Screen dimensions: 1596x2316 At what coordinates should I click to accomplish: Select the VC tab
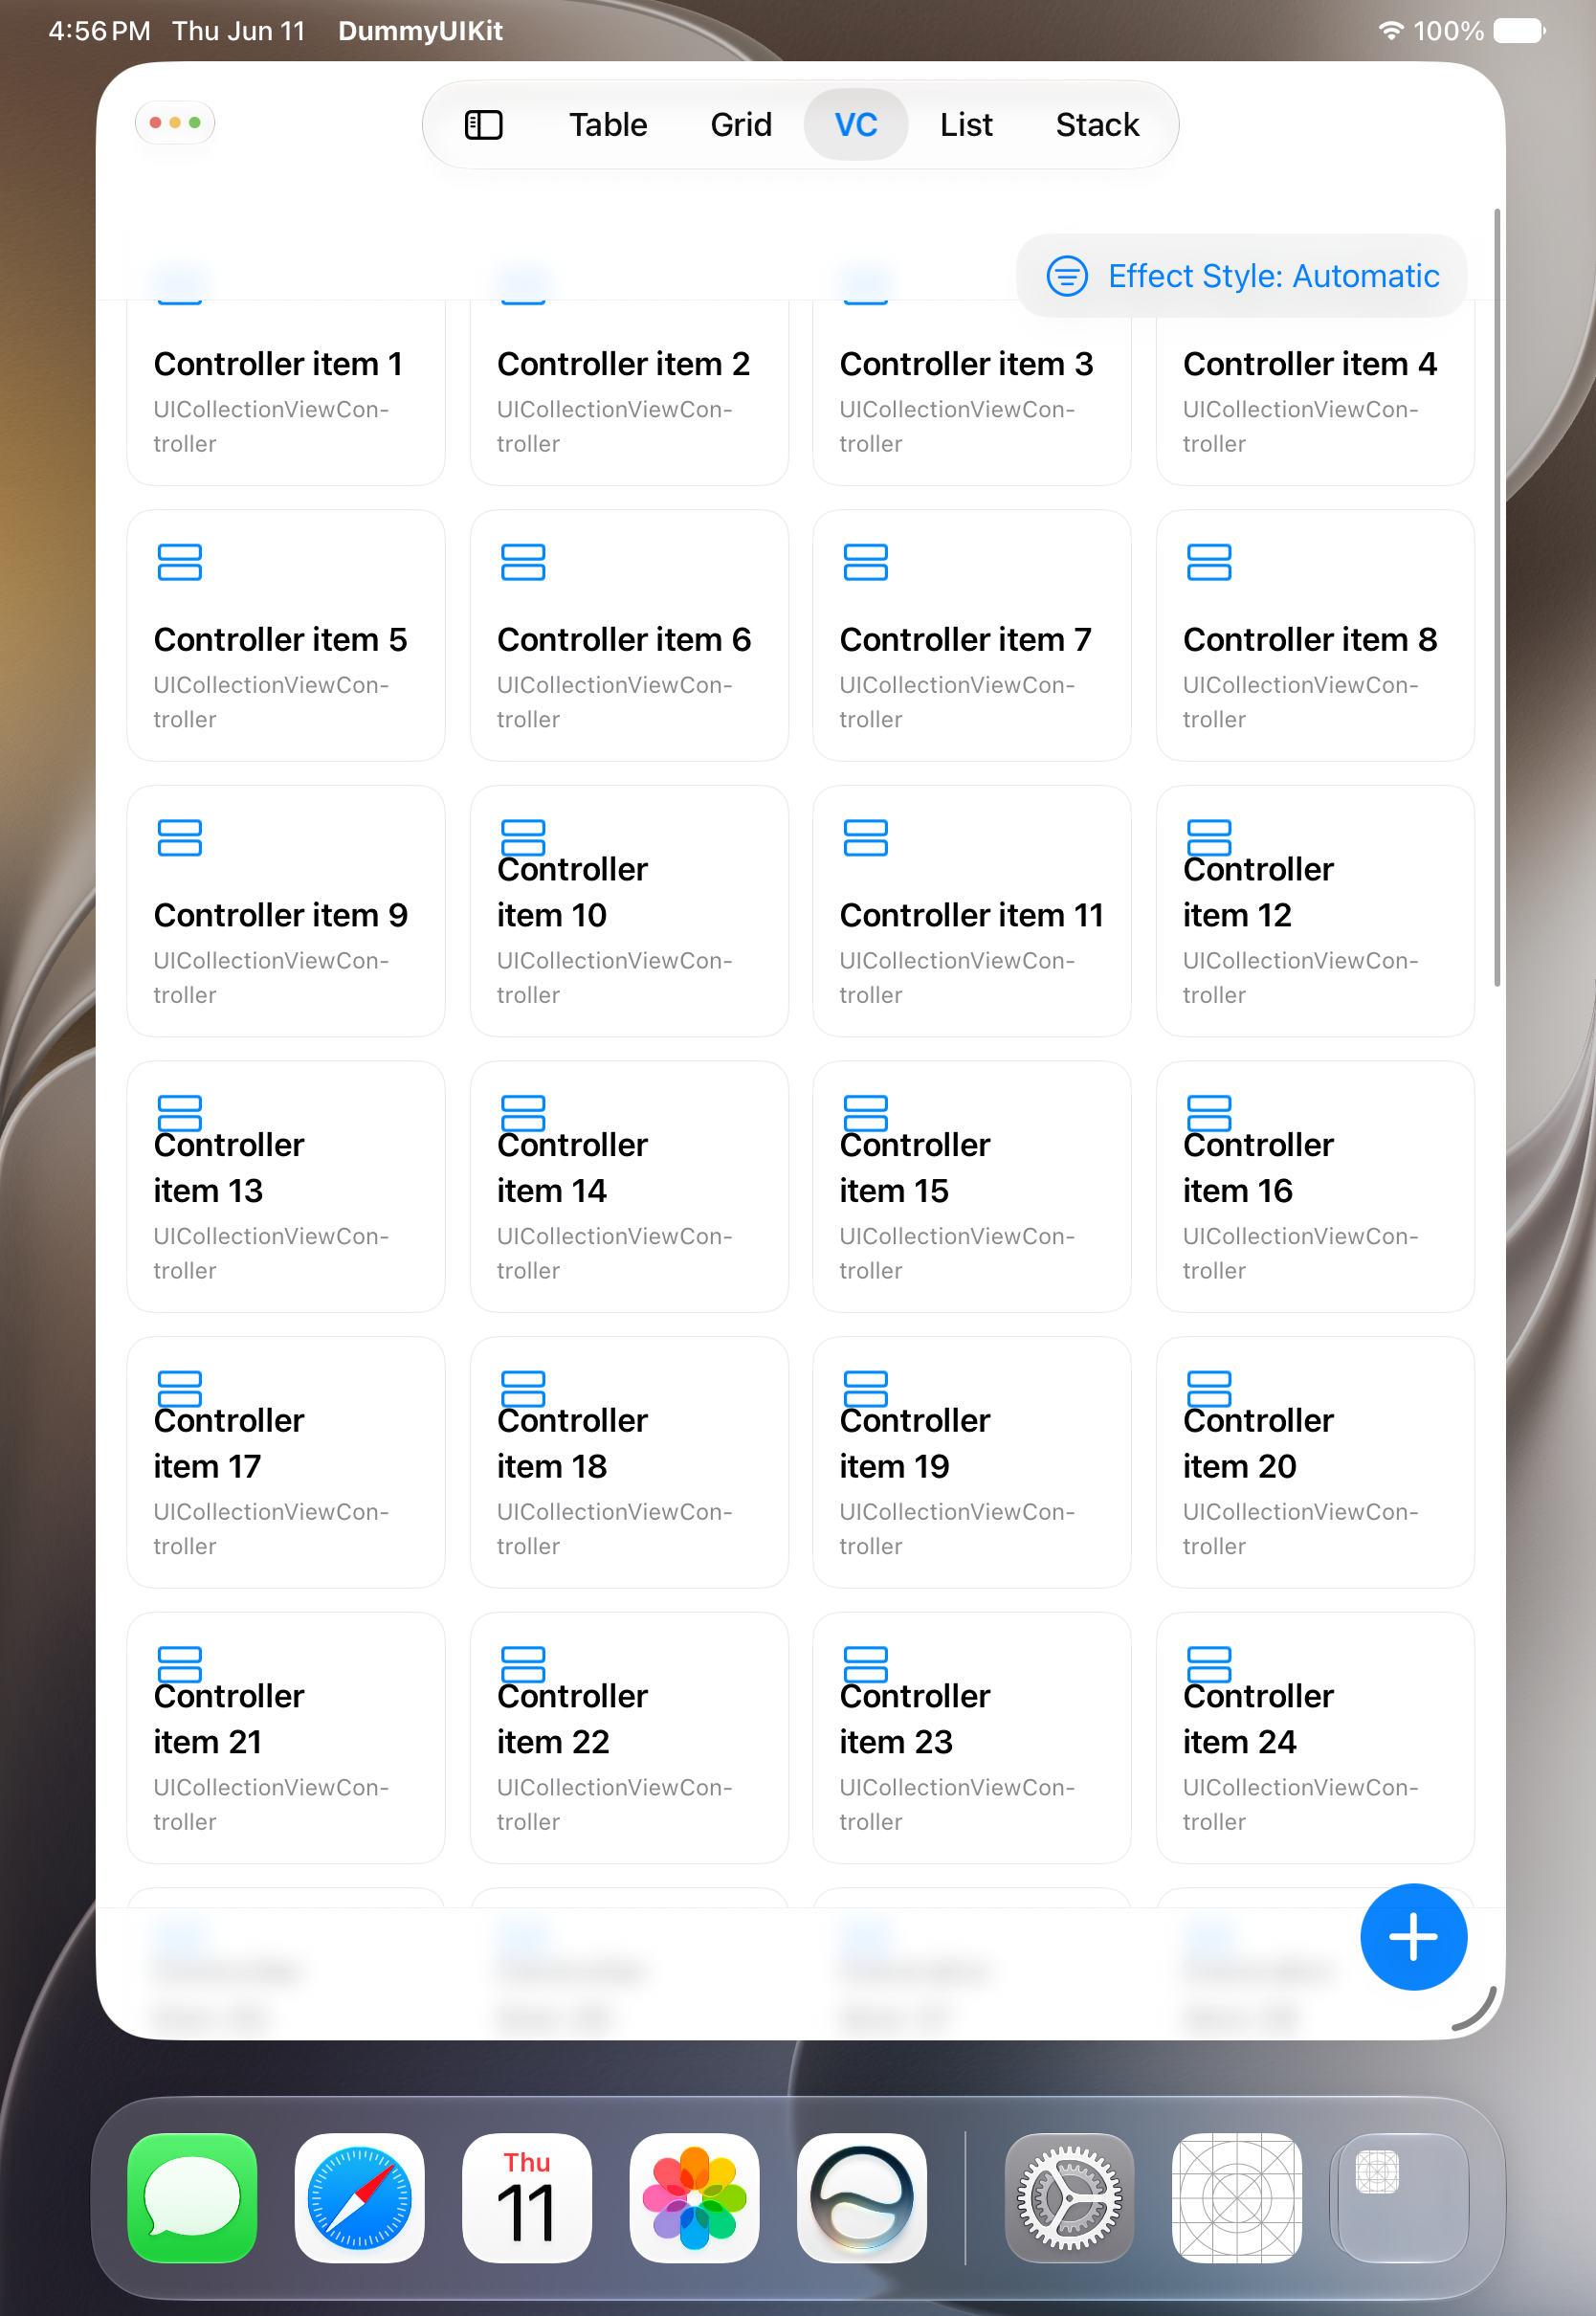pos(856,125)
